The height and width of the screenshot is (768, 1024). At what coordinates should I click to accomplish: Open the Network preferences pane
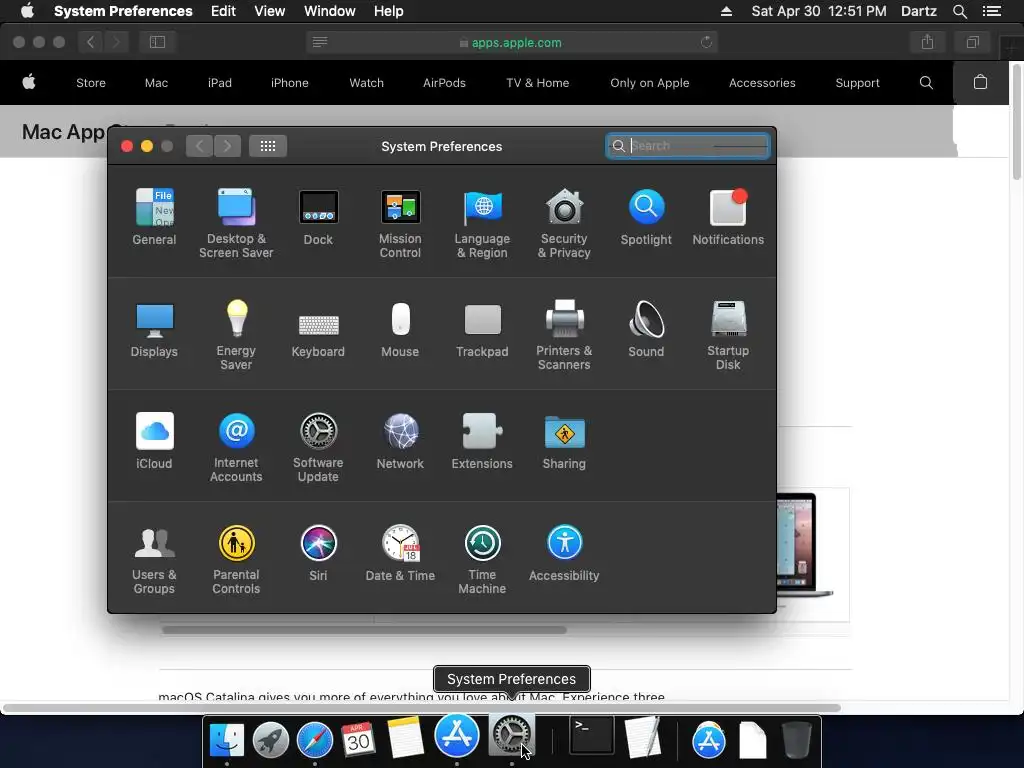400,441
